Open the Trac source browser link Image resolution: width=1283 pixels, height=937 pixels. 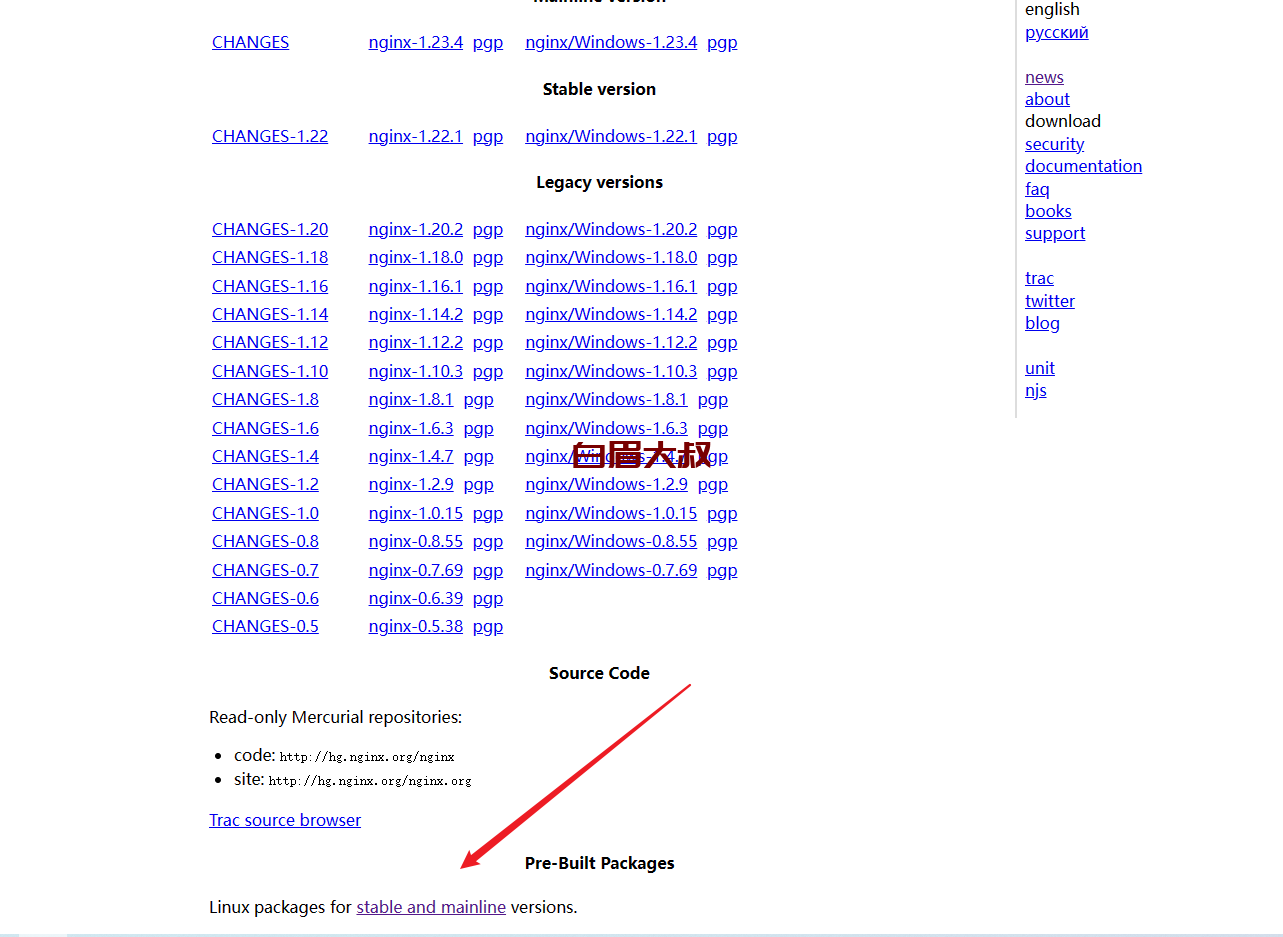tap(285, 820)
